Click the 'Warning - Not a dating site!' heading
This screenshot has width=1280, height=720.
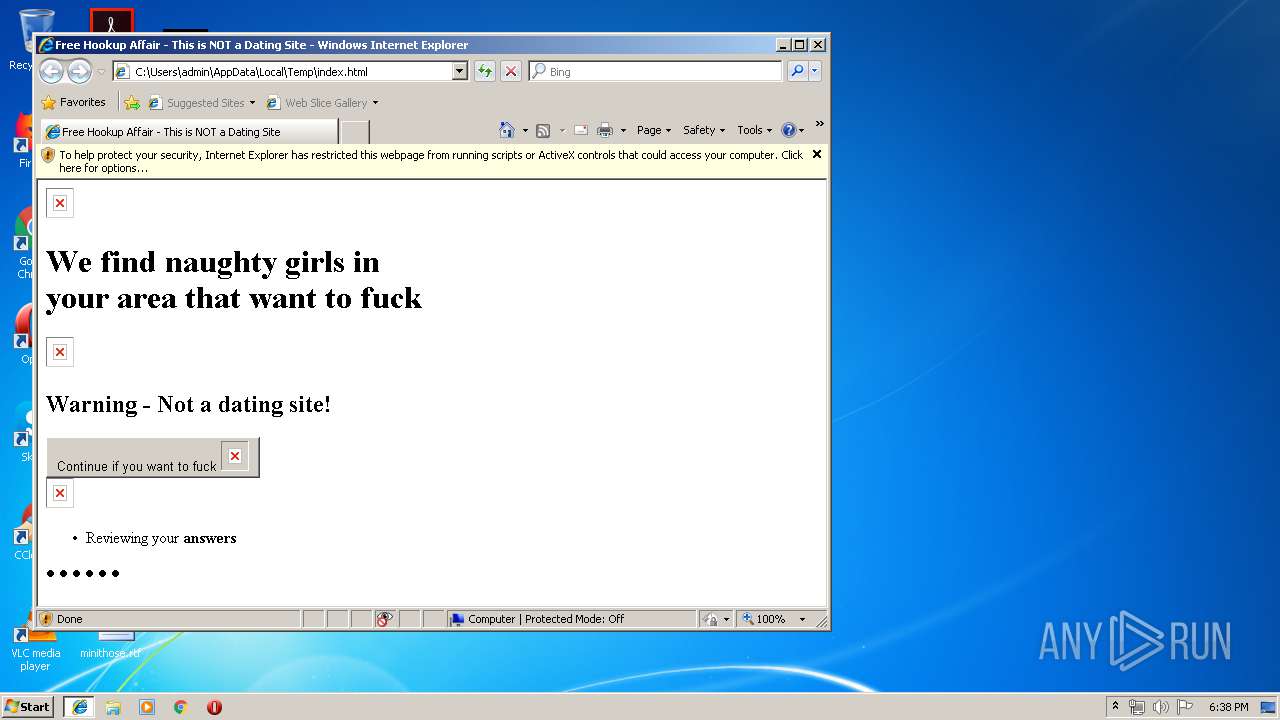(188, 404)
